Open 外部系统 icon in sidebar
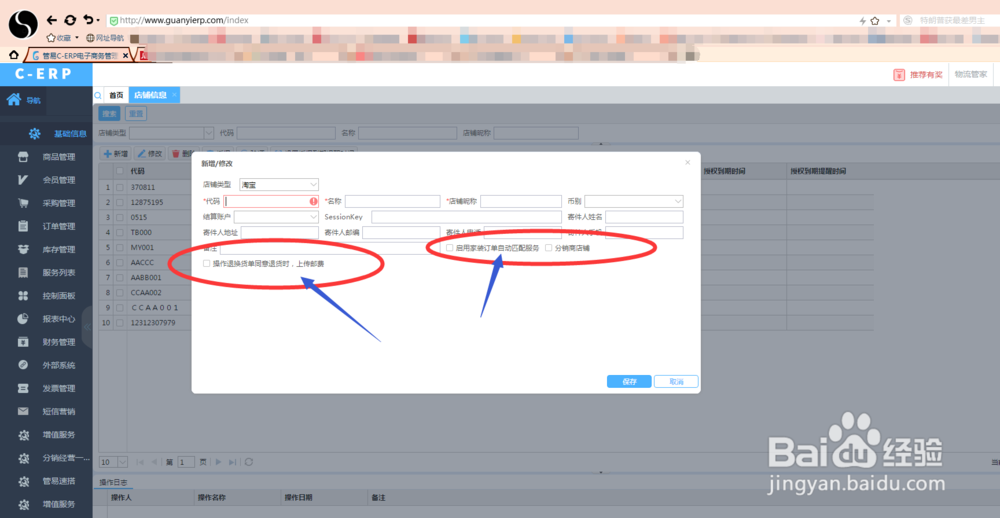 click(23, 365)
